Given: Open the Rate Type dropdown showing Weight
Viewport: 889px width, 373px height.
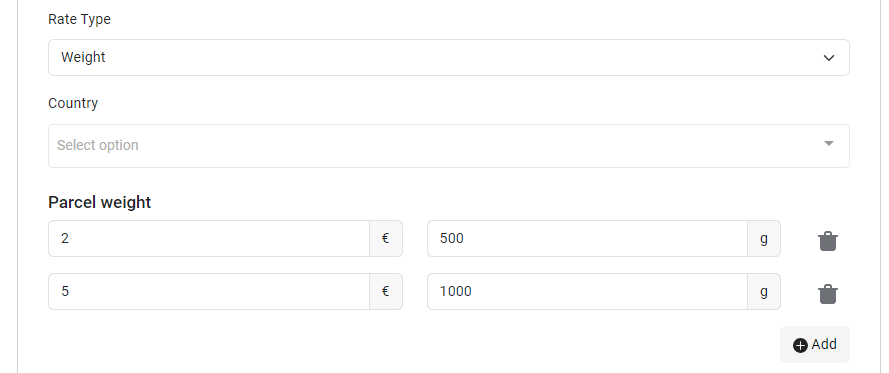Looking at the screenshot, I should (x=448, y=57).
